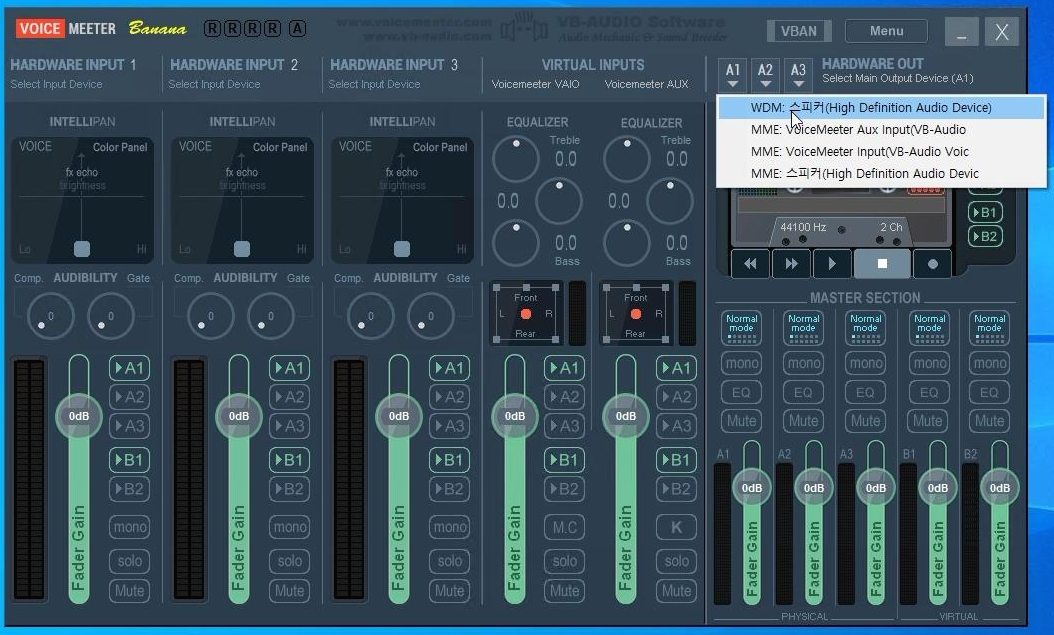Enable B2 routing on Hardware Input 3
Image resolution: width=1054 pixels, height=635 pixels.
449,489
